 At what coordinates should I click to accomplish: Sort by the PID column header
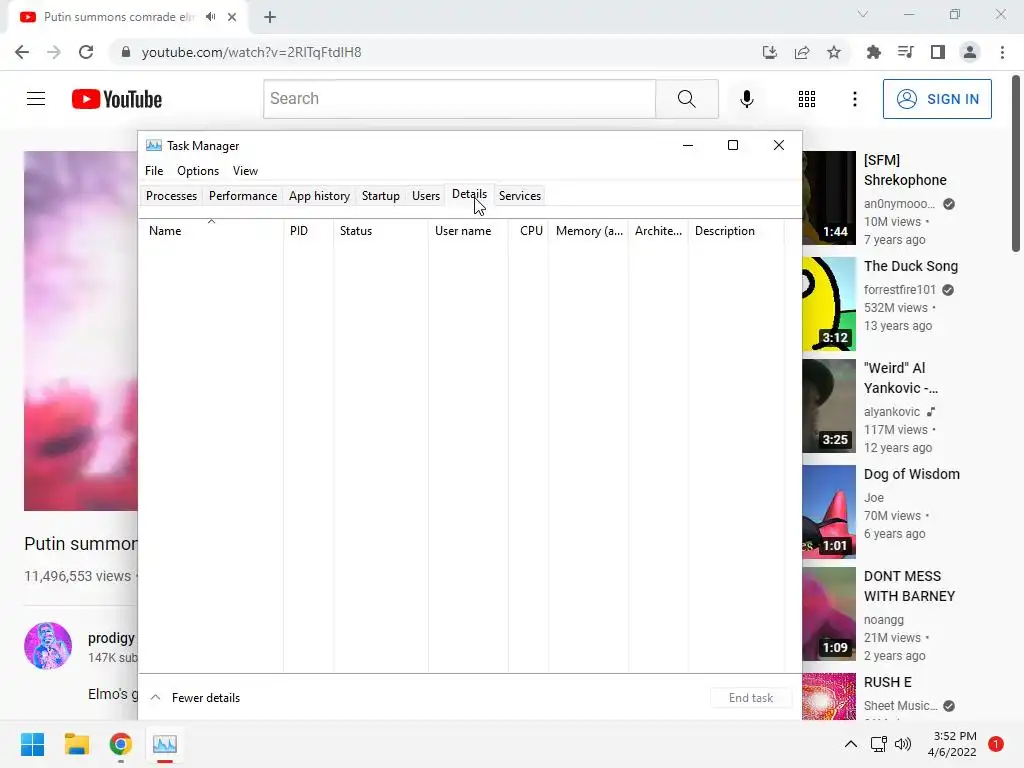coord(308,231)
